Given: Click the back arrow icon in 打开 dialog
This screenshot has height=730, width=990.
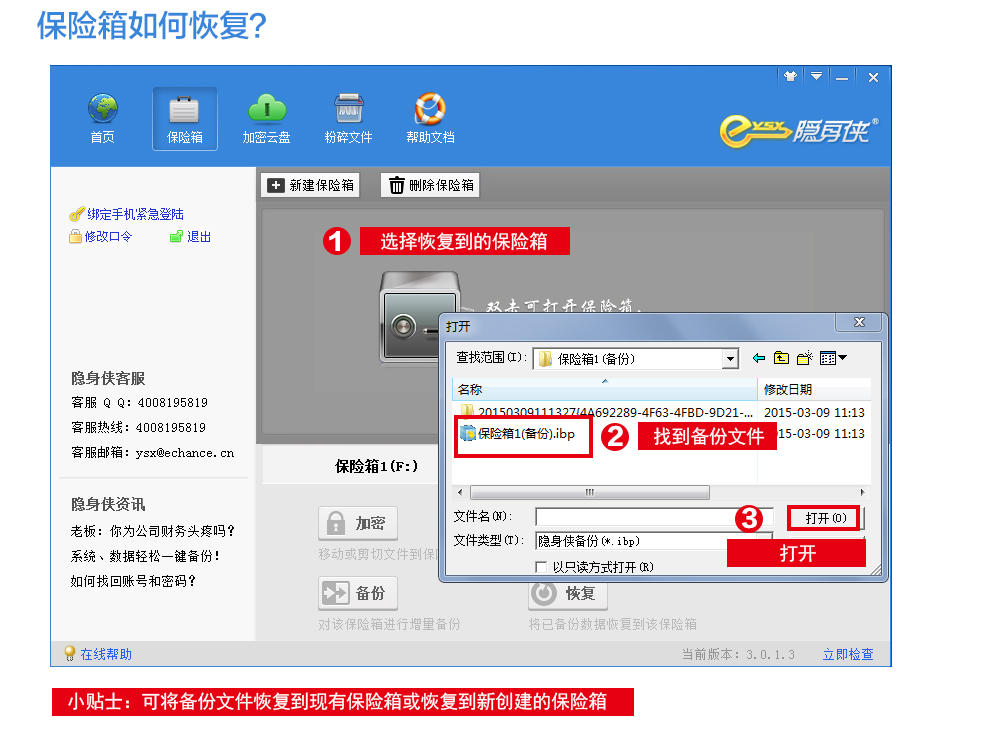Looking at the screenshot, I should pos(759,358).
